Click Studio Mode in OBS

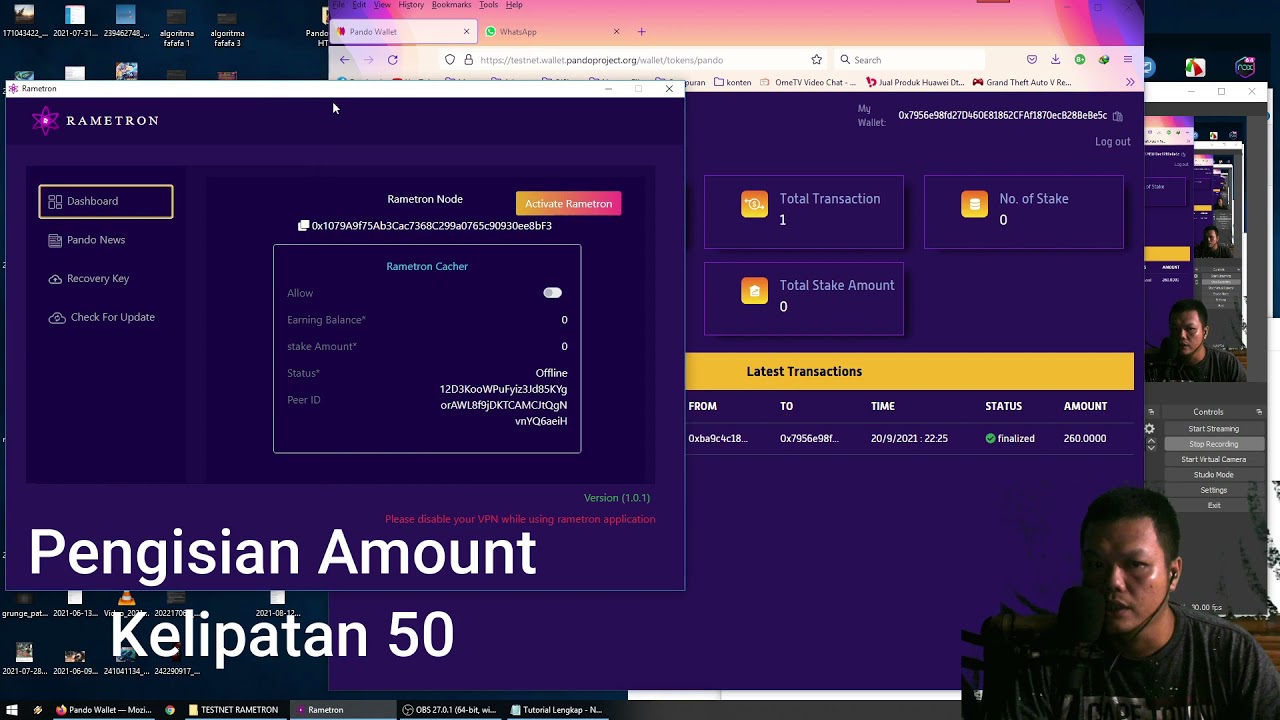click(1213, 475)
